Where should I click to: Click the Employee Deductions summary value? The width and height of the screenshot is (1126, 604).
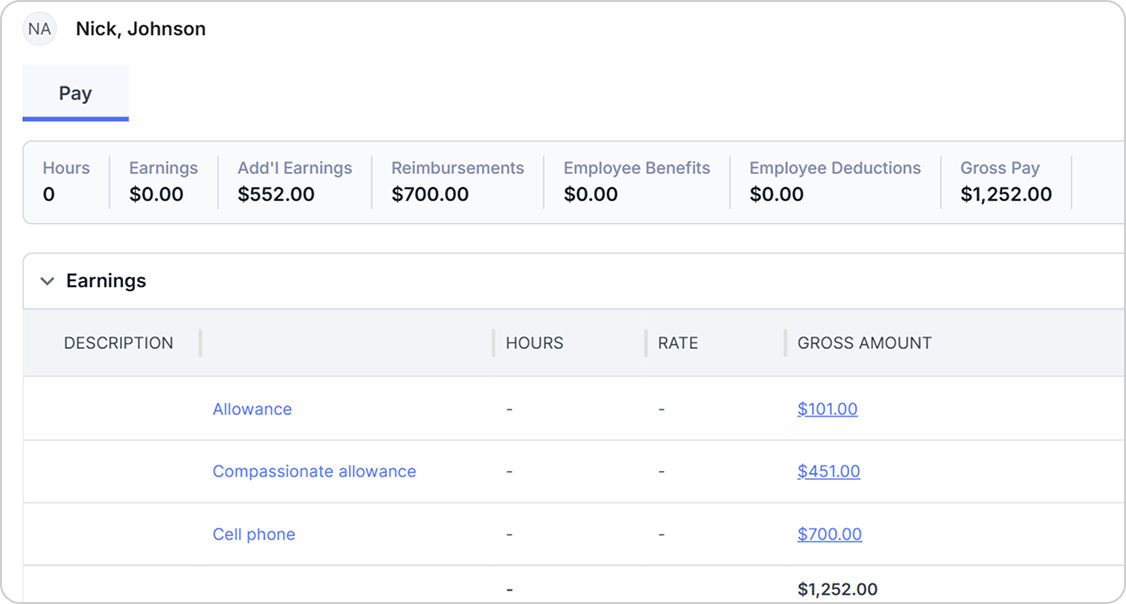pyautogui.click(x=776, y=195)
